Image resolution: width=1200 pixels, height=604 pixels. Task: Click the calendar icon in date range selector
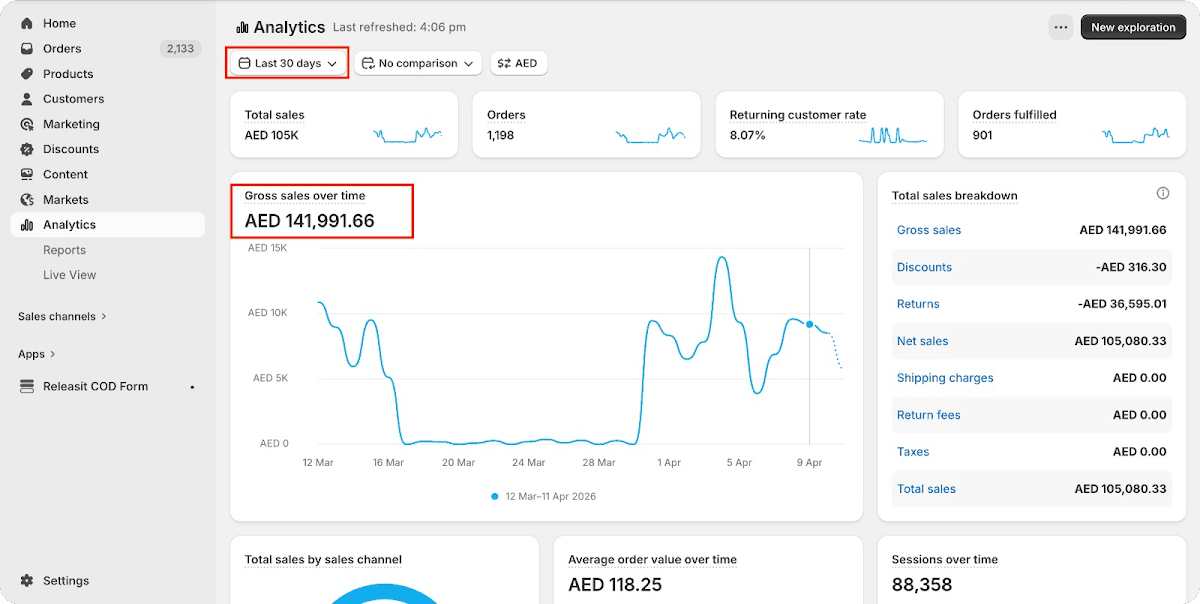[244, 63]
